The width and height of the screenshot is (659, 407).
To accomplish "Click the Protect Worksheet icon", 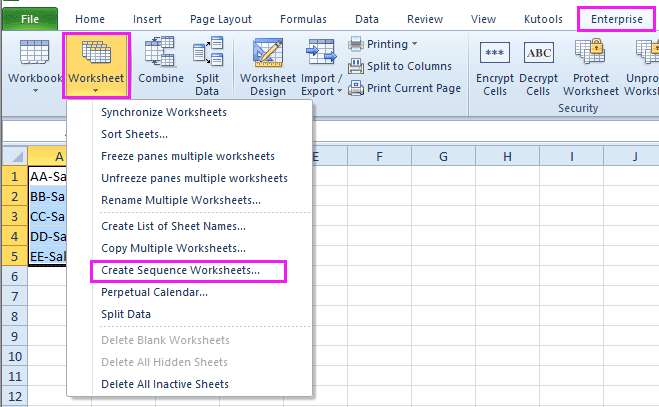I will (590, 51).
